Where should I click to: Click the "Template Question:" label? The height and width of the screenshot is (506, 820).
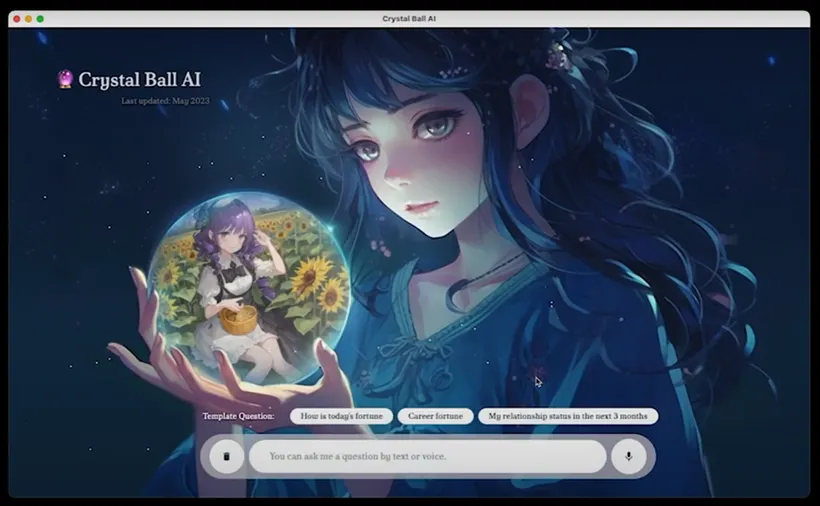coord(238,416)
